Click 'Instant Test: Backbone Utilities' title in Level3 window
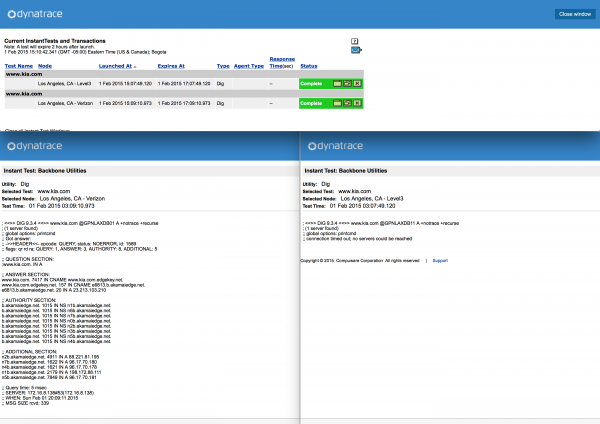 (x=346, y=171)
